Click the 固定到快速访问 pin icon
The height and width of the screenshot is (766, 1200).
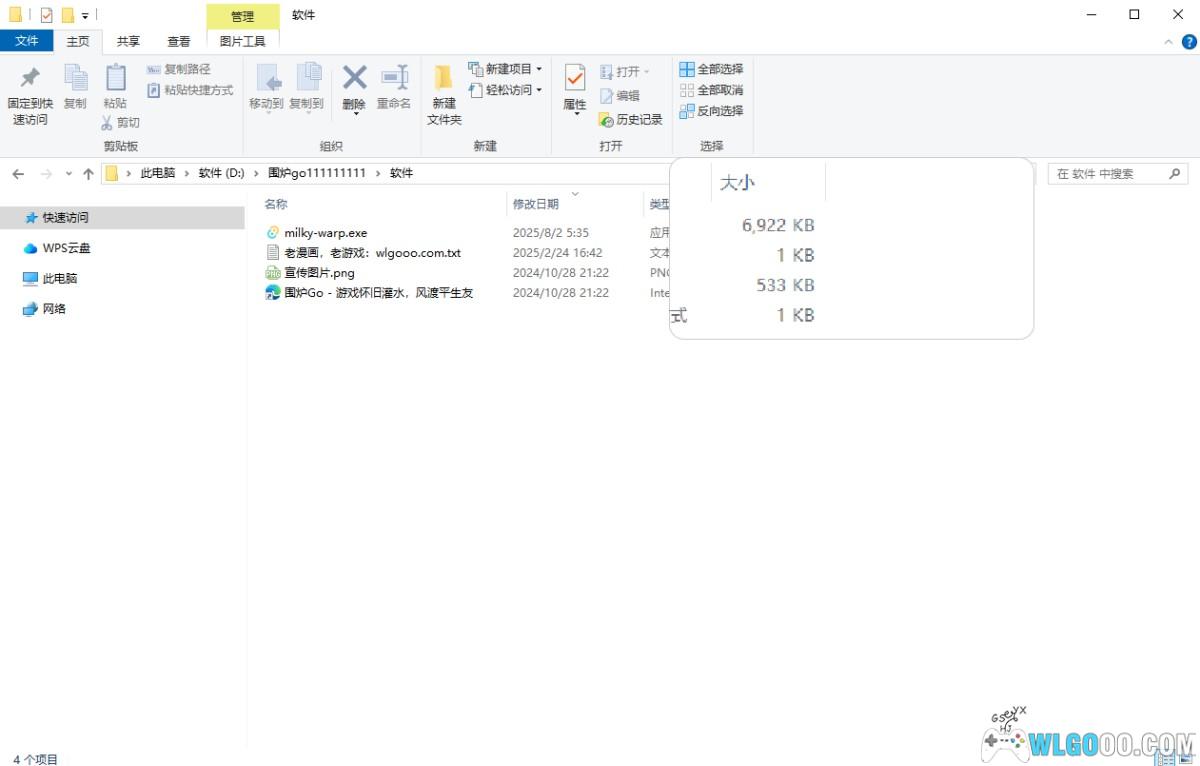pos(30,78)
